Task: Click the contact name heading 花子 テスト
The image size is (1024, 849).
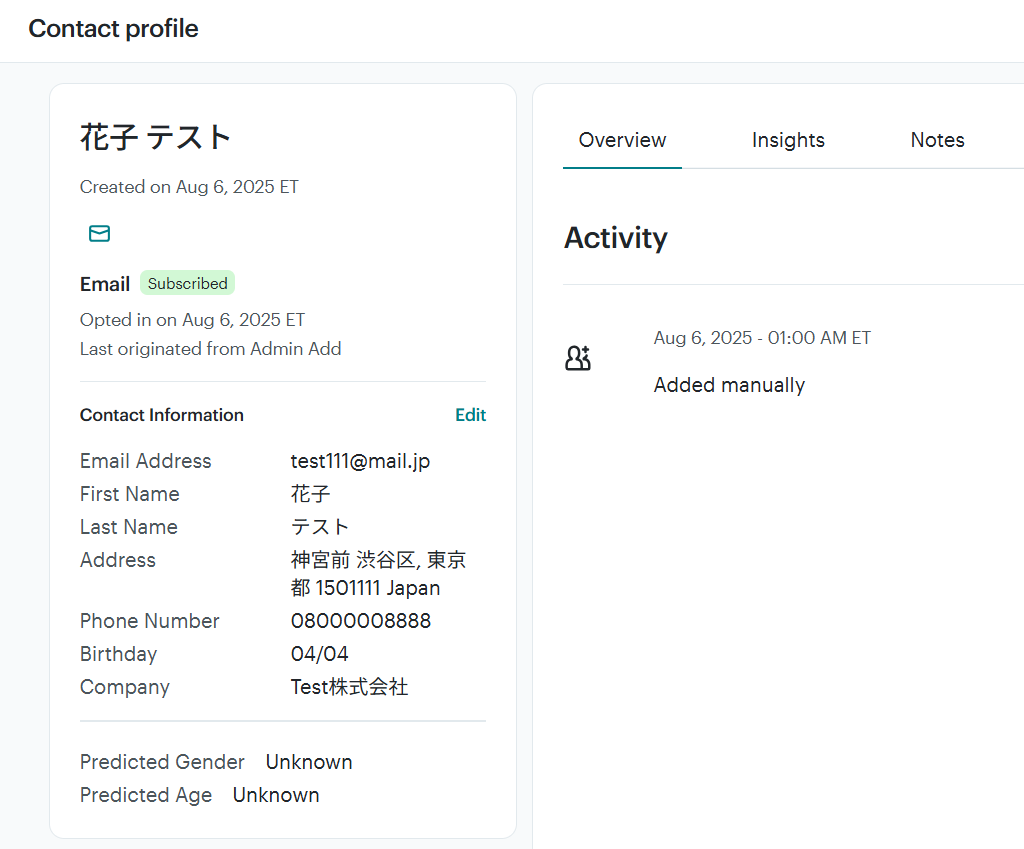Action: 155,138
